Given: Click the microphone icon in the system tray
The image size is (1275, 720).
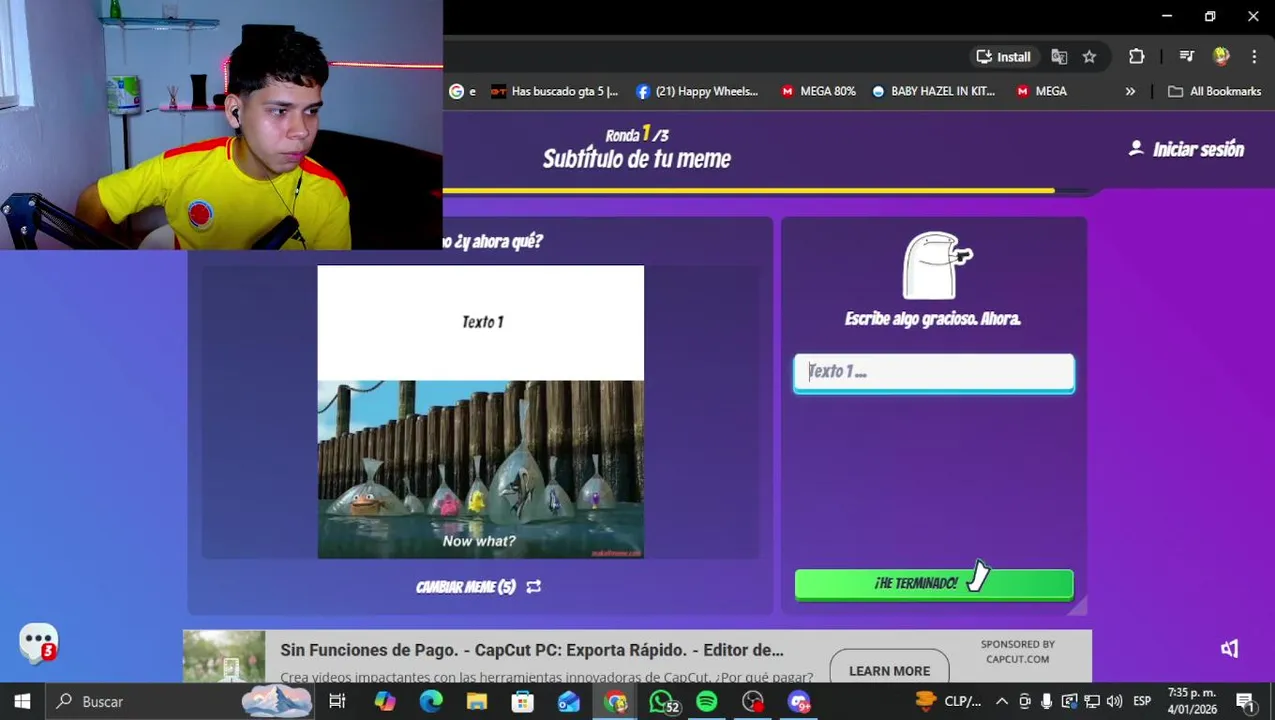Looking at the screenshot, I should [x=1046, y=702].
